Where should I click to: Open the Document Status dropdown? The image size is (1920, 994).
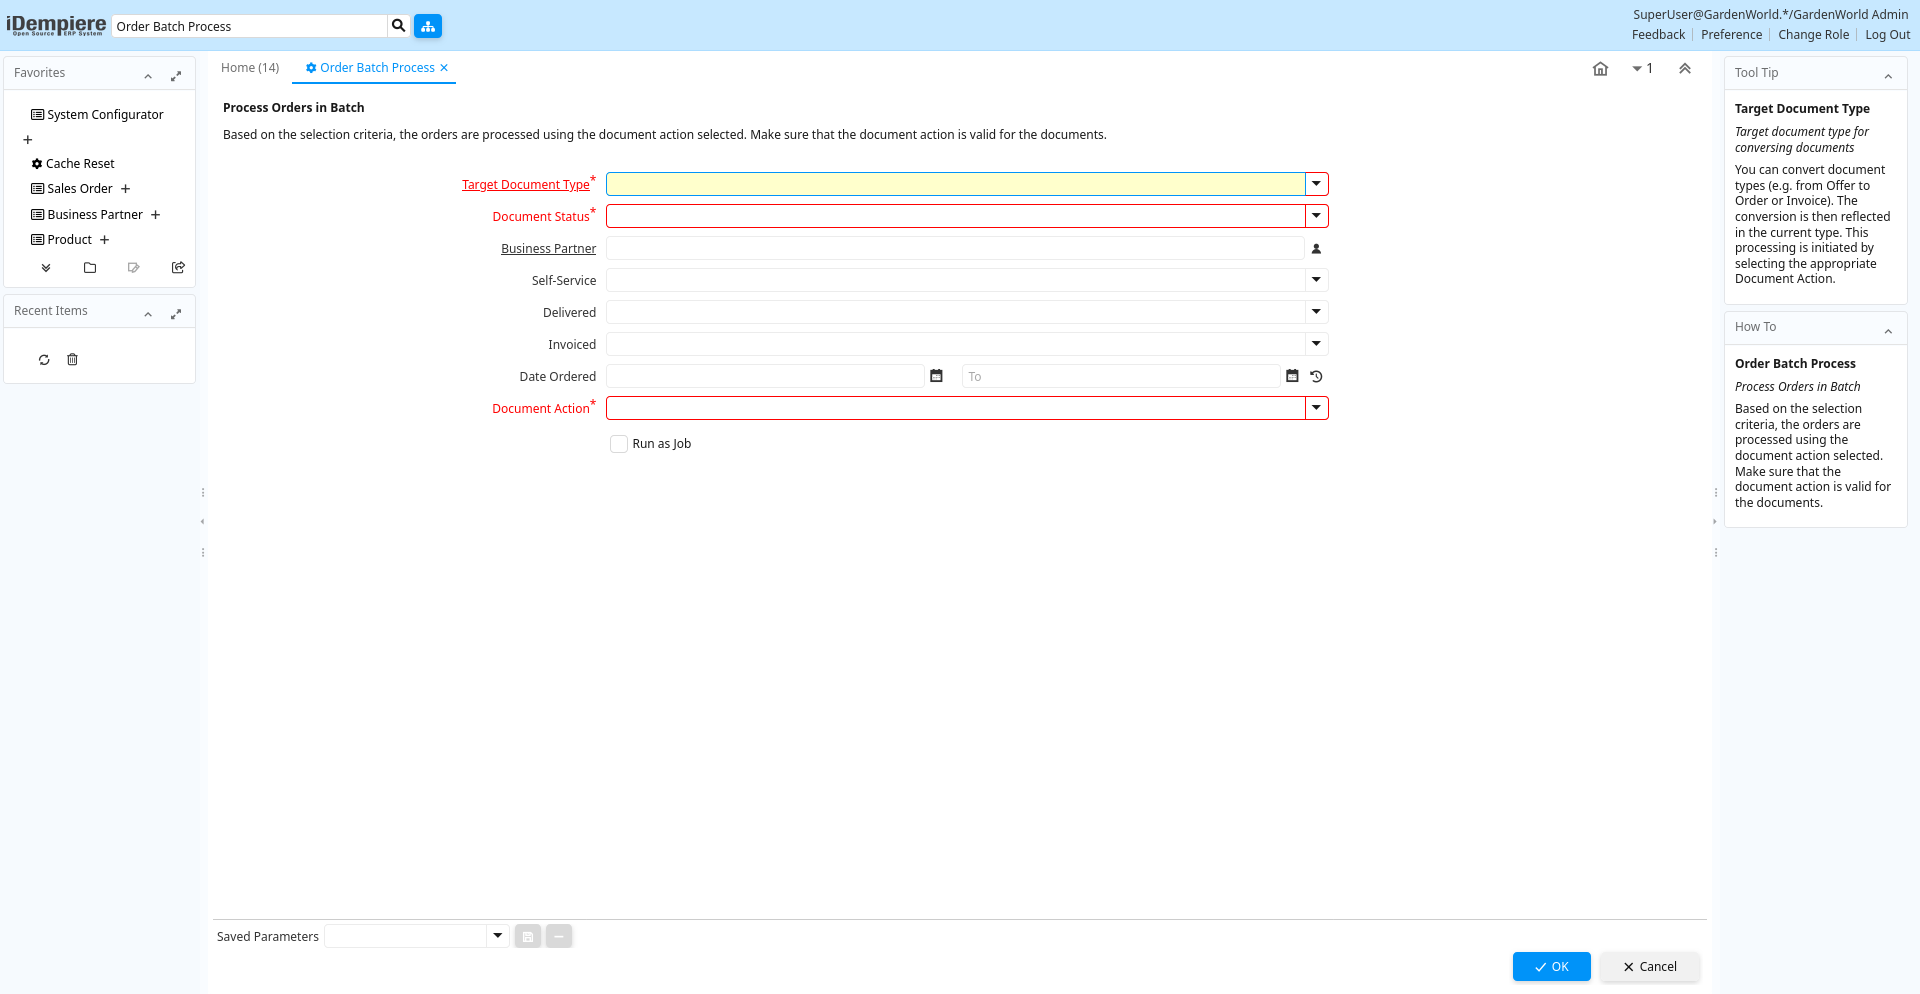tap(1316, 216)
